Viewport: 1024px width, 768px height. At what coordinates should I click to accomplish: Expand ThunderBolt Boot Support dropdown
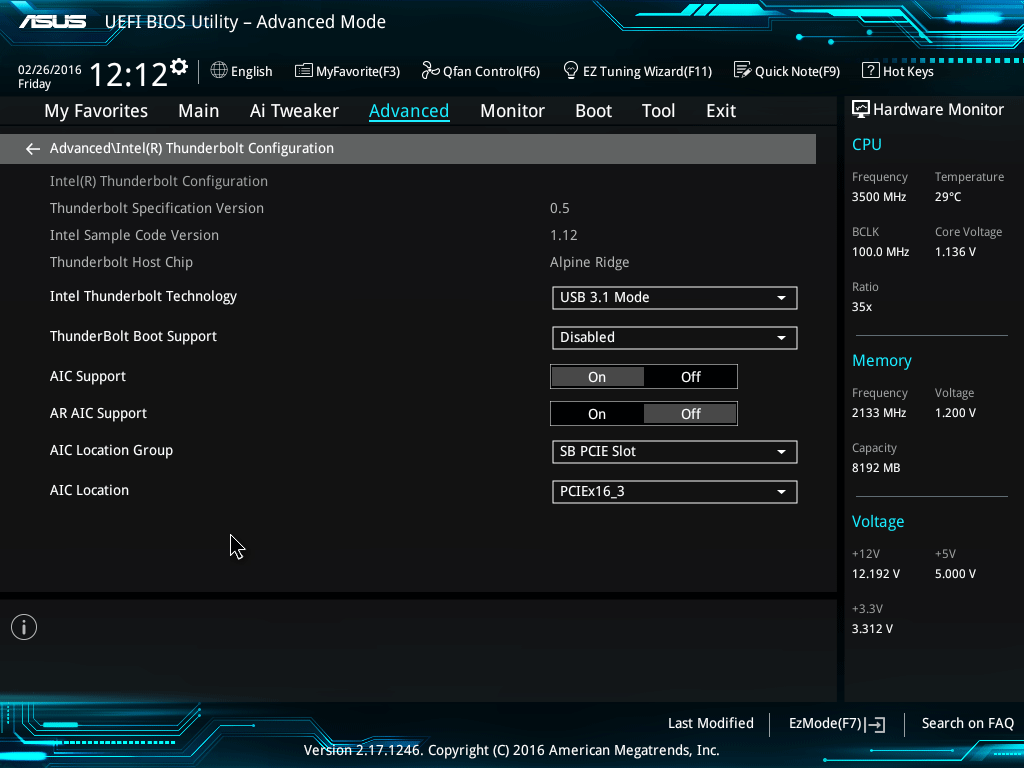point(674,337)
